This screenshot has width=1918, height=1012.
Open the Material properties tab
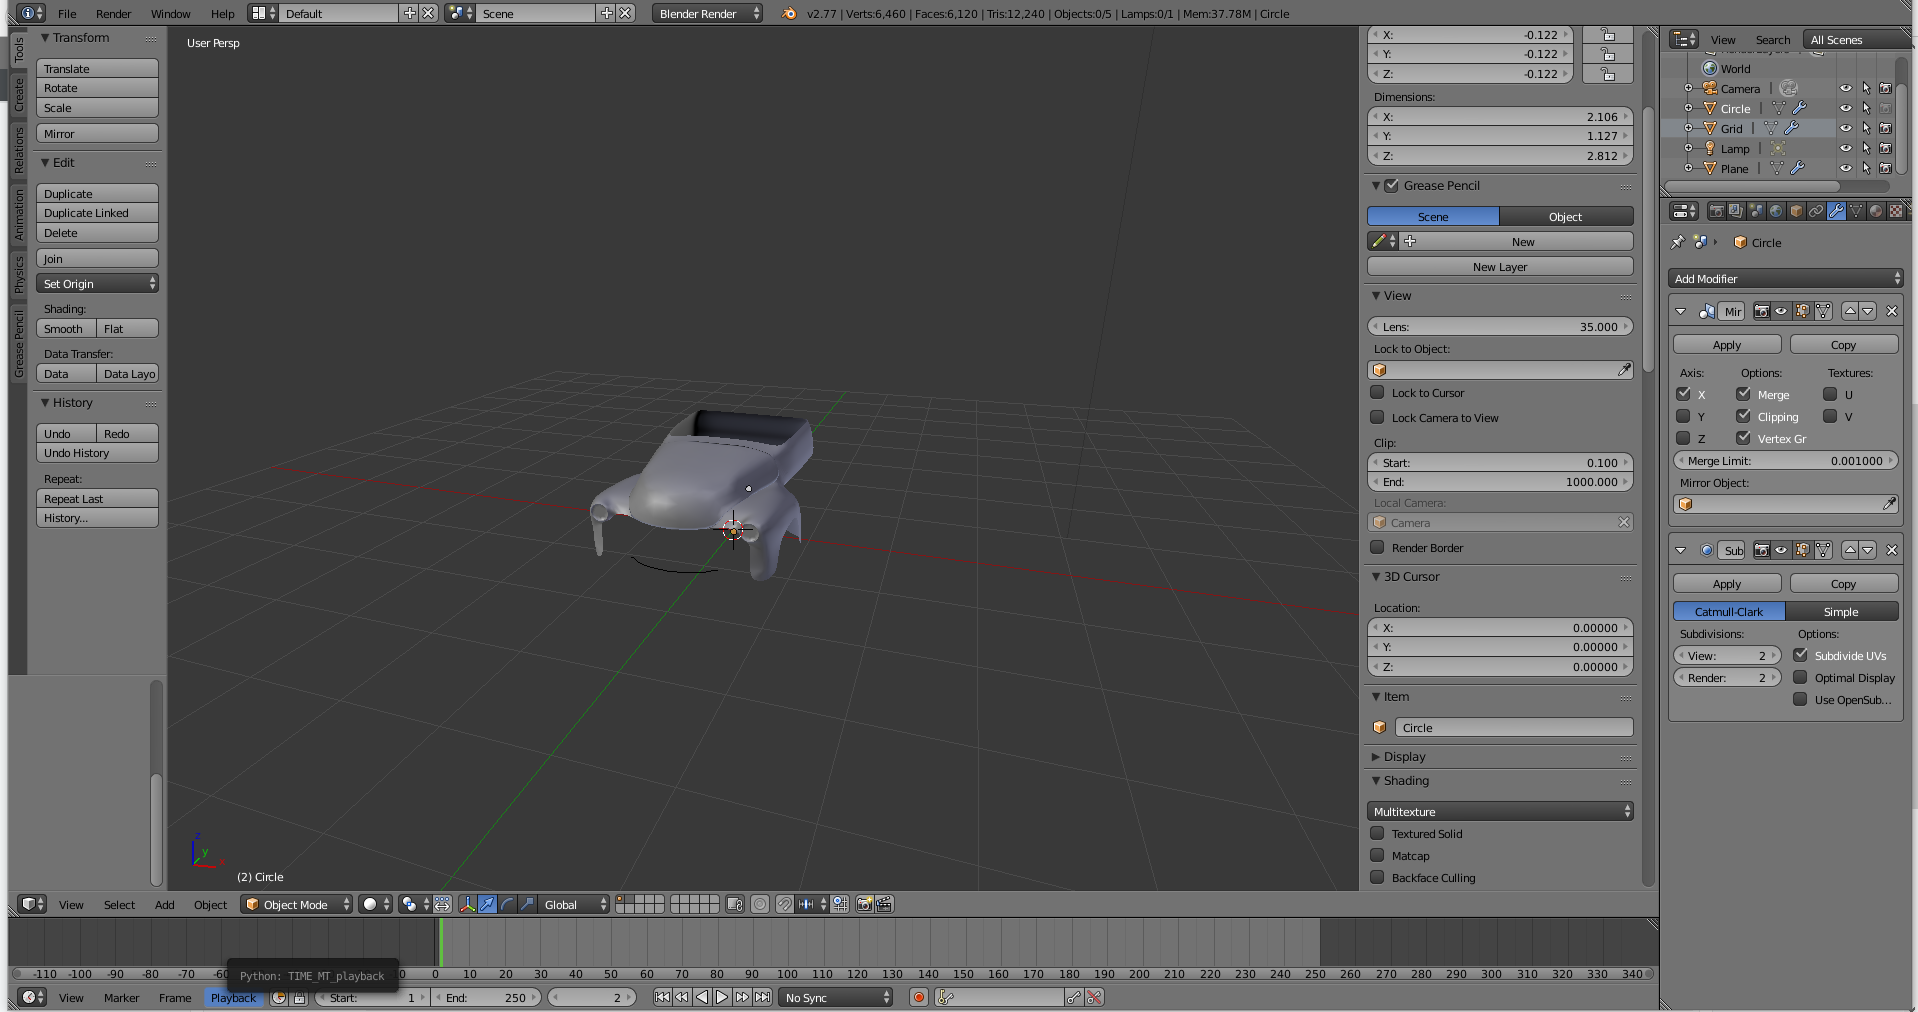[x=1876, y=211]
